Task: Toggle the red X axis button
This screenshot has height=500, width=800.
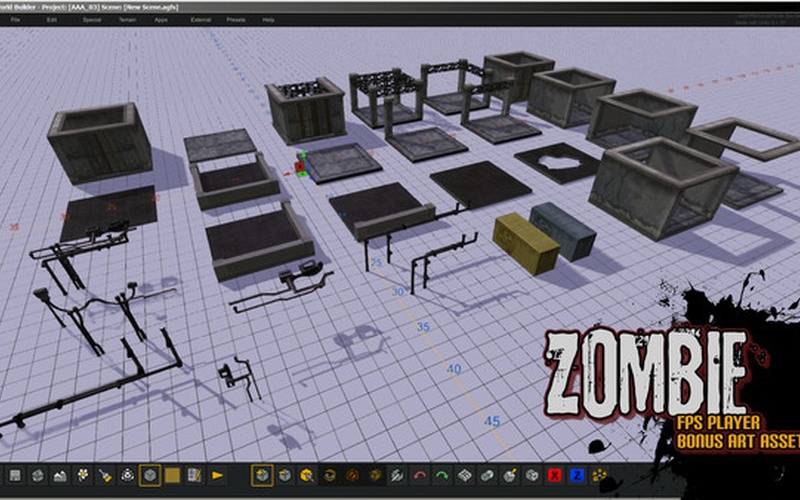Action: (554, 475)
